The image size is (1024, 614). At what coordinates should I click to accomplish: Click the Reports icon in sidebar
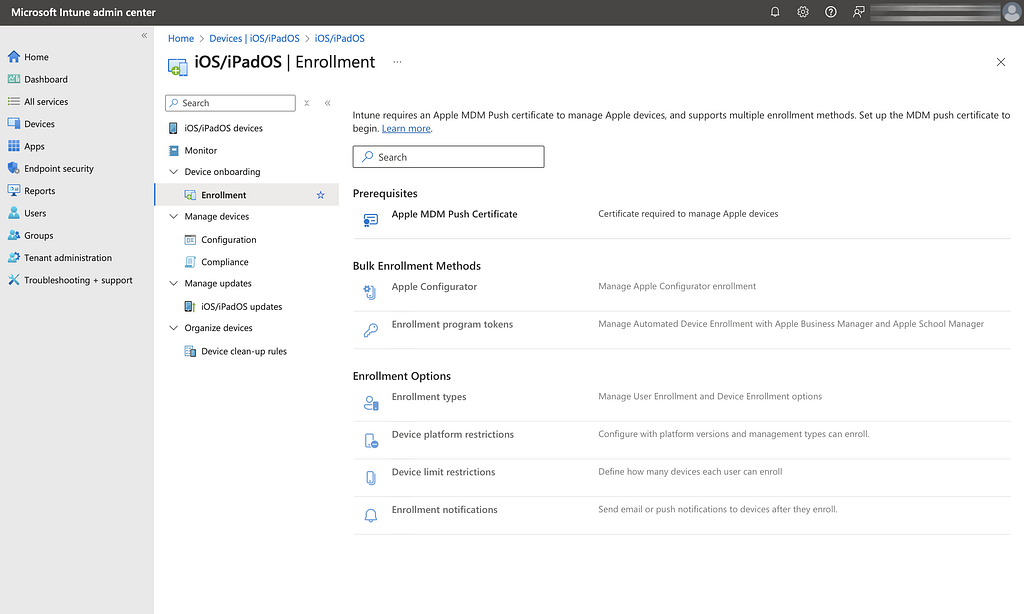[14, 190]
